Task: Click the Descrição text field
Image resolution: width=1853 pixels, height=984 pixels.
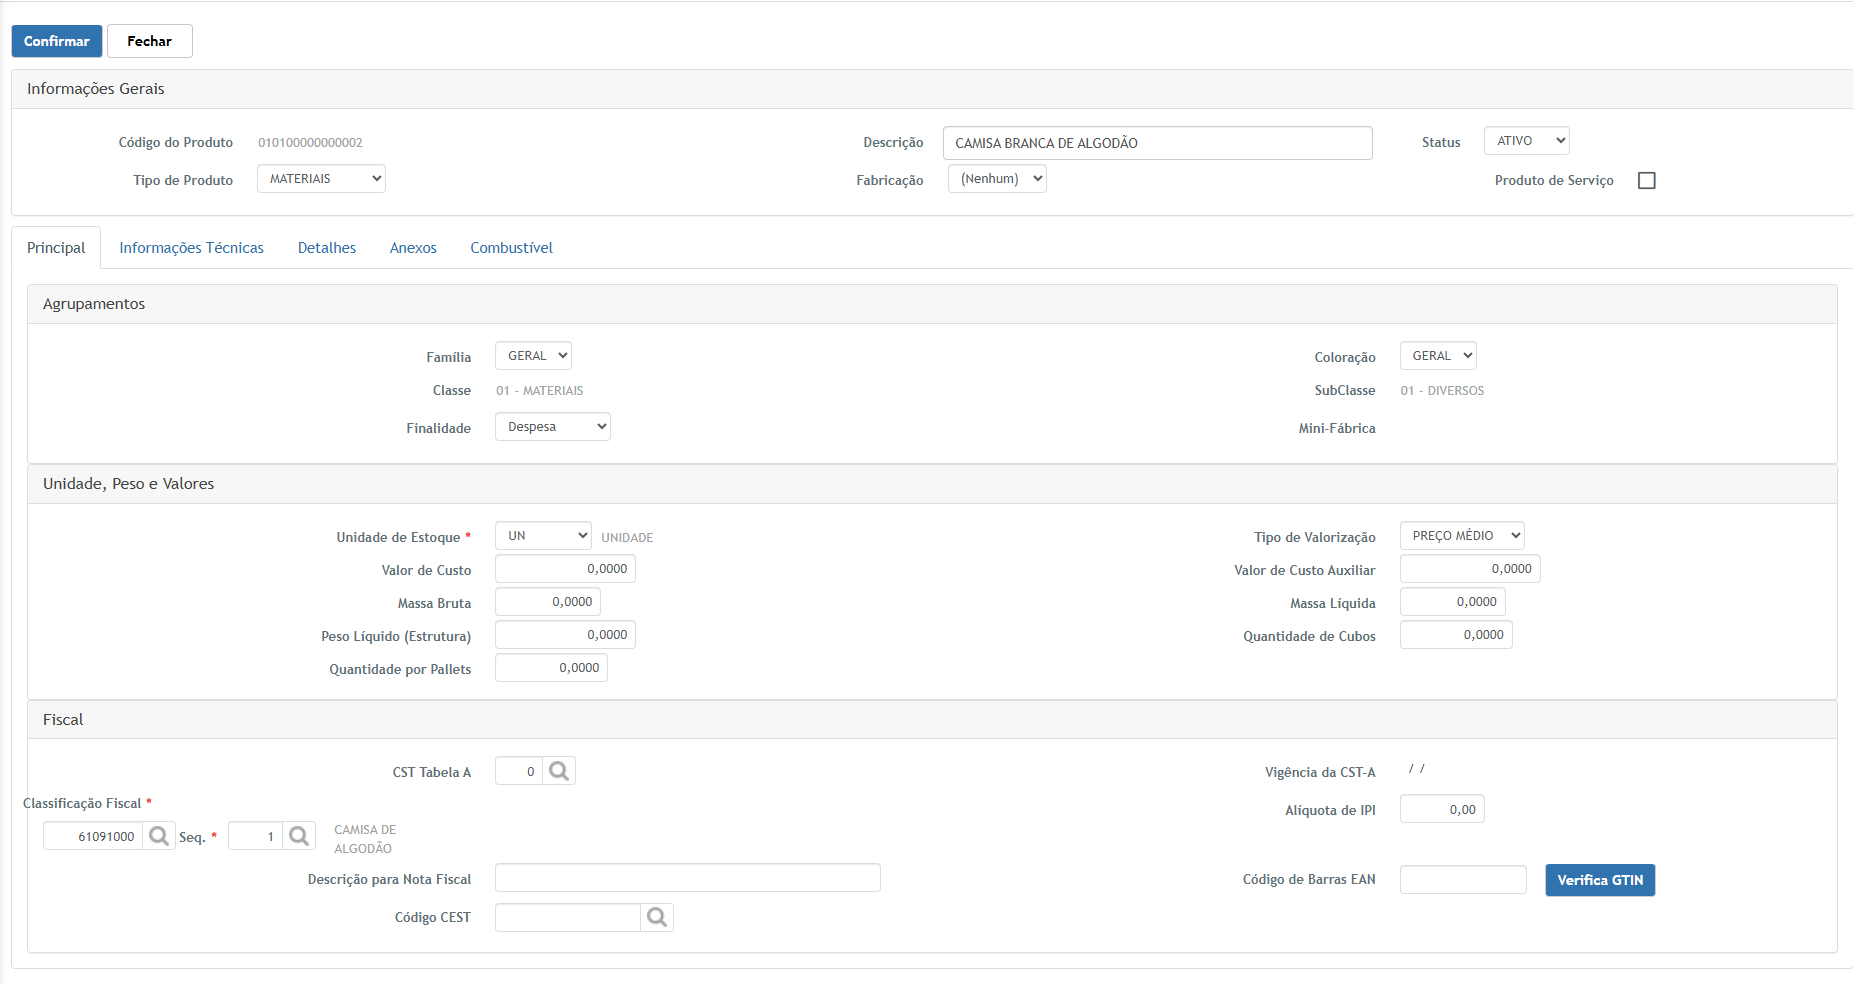Action: [x=1157, y=143]
